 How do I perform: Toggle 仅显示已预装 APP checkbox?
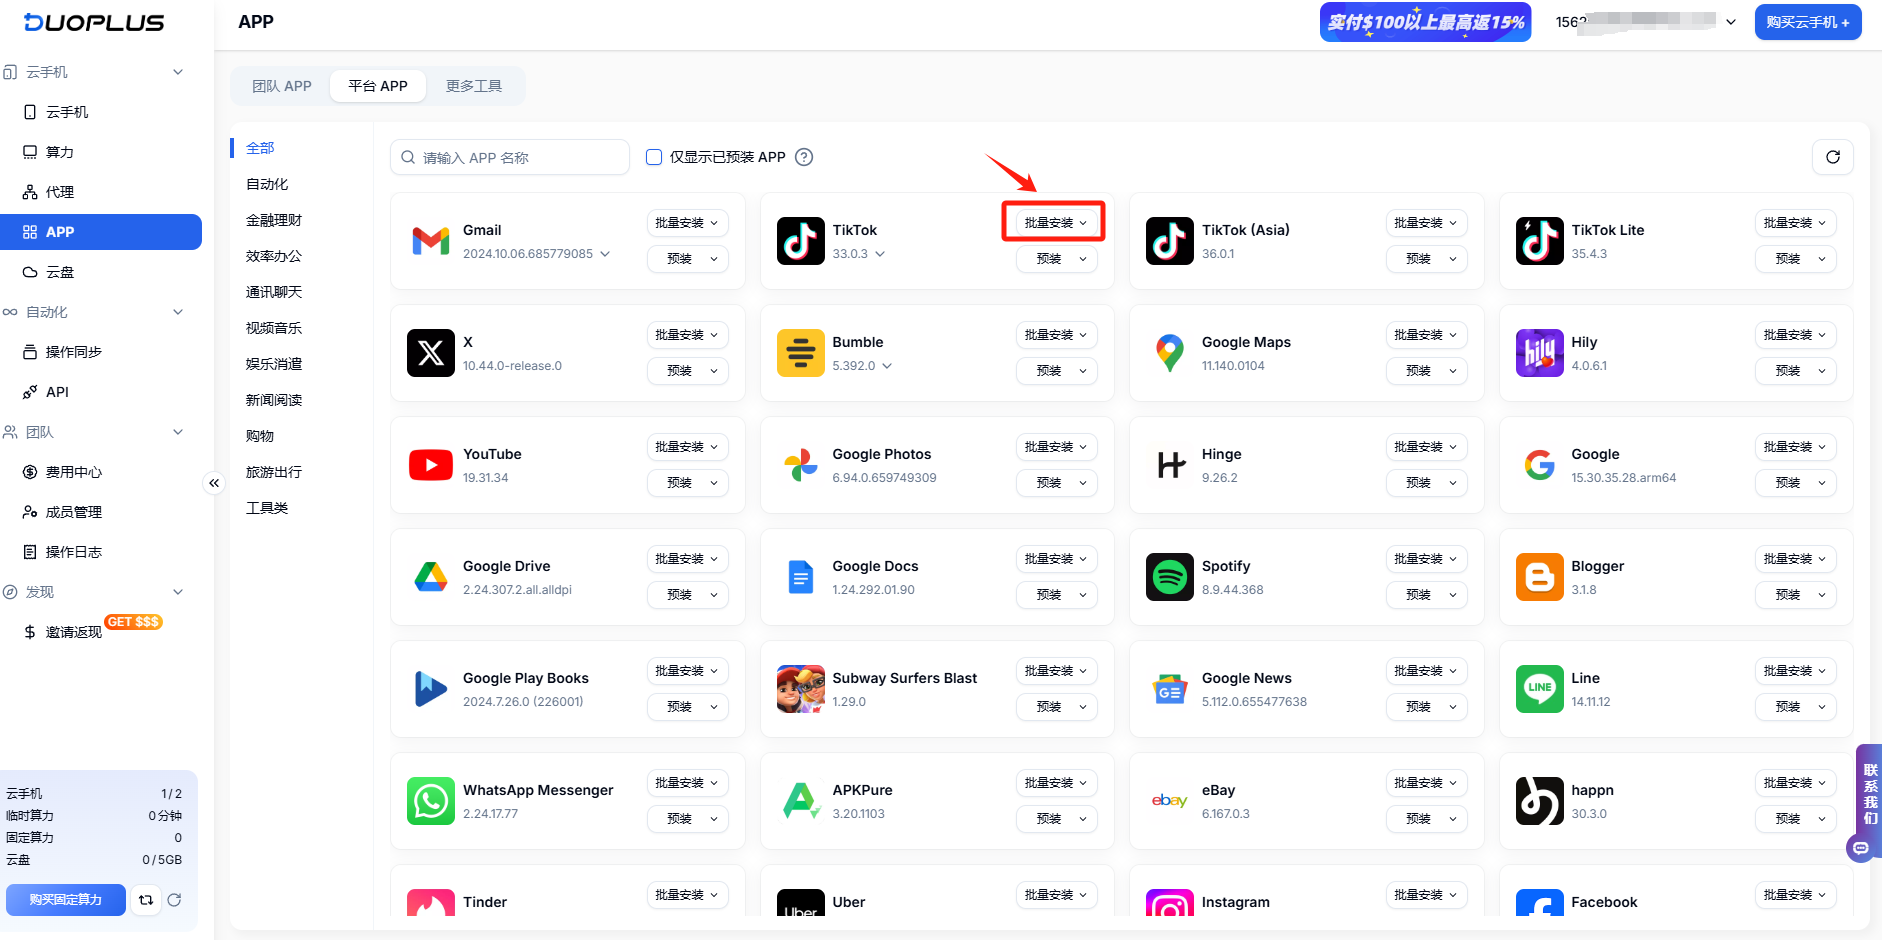tap(654, 157)
